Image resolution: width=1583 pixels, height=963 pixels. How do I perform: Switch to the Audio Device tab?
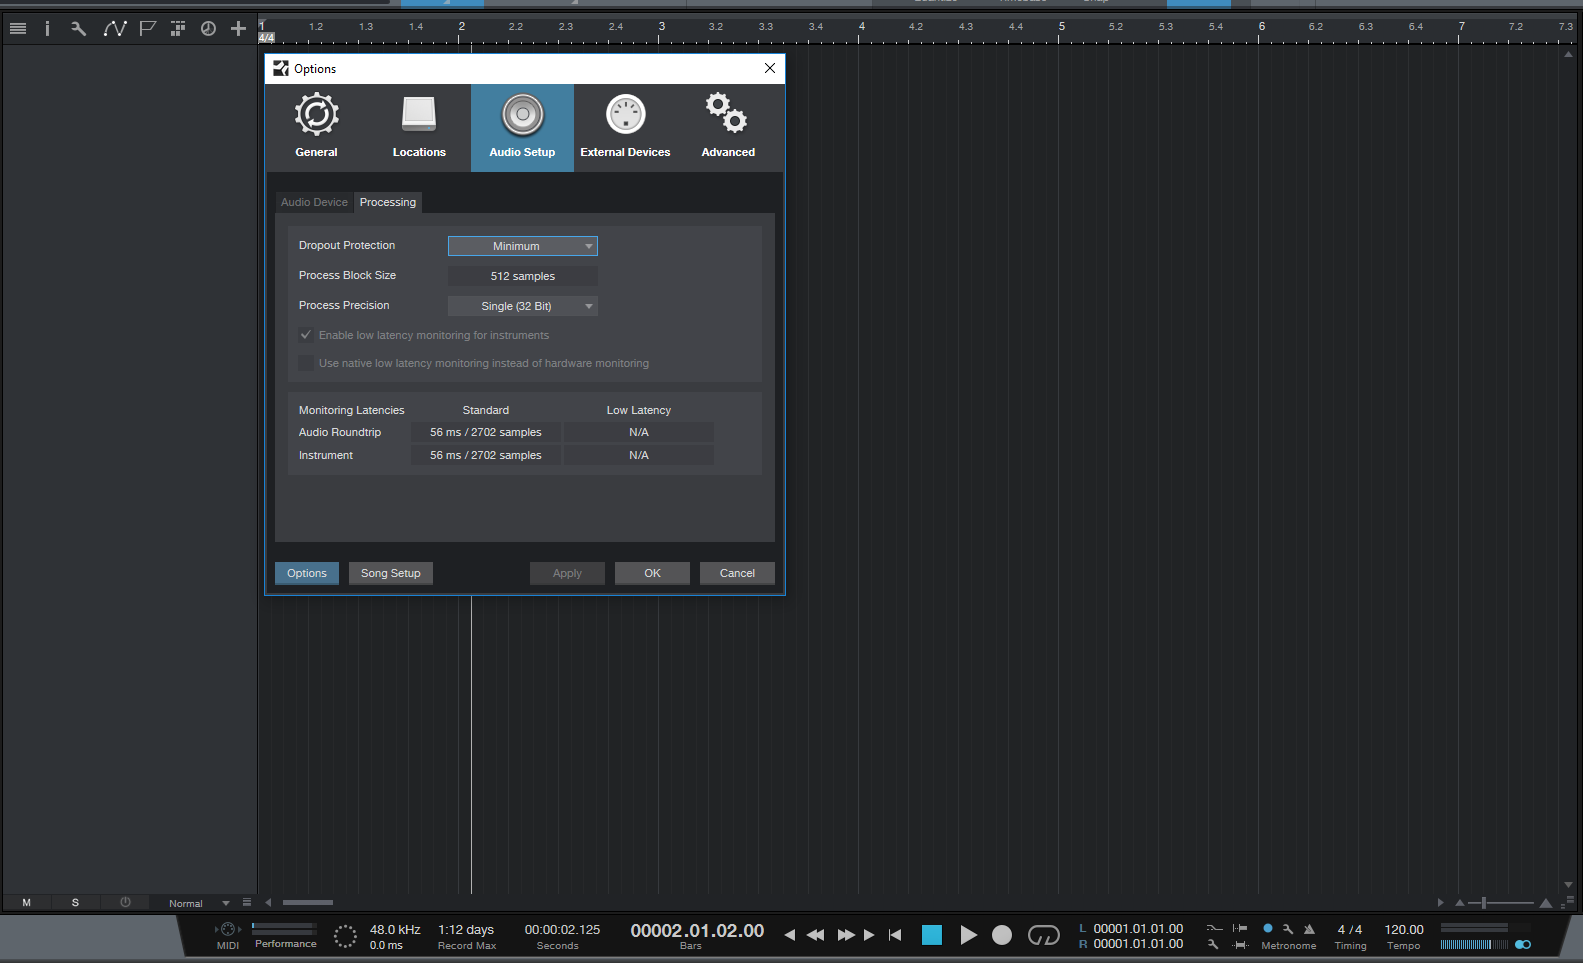pos(314,202)
